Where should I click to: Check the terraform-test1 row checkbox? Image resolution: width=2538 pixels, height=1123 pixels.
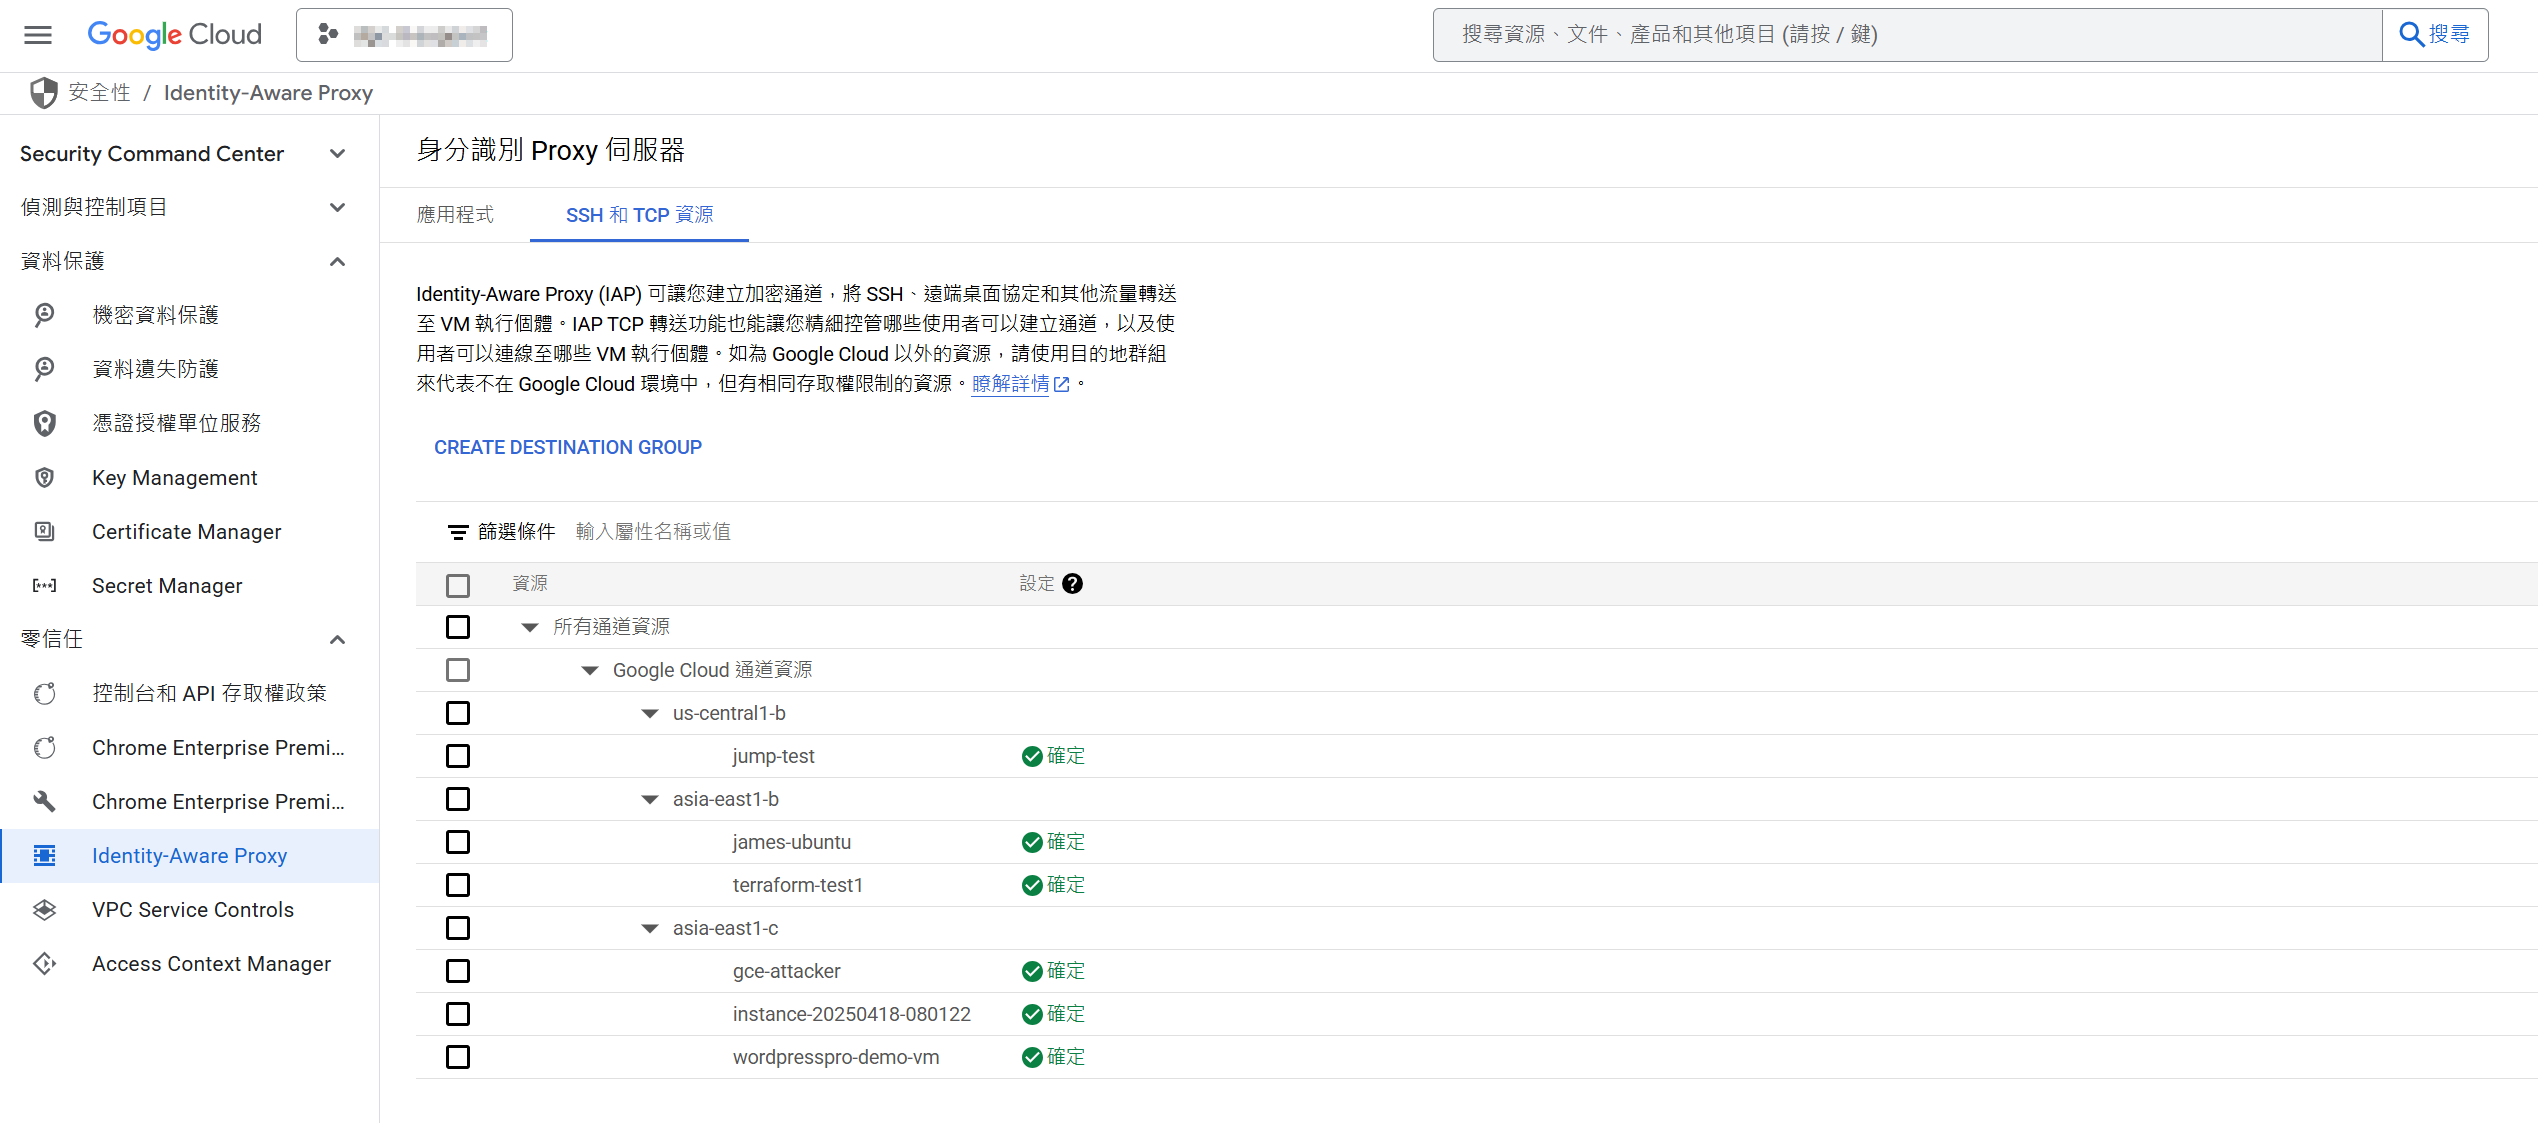tap(458, 885)
